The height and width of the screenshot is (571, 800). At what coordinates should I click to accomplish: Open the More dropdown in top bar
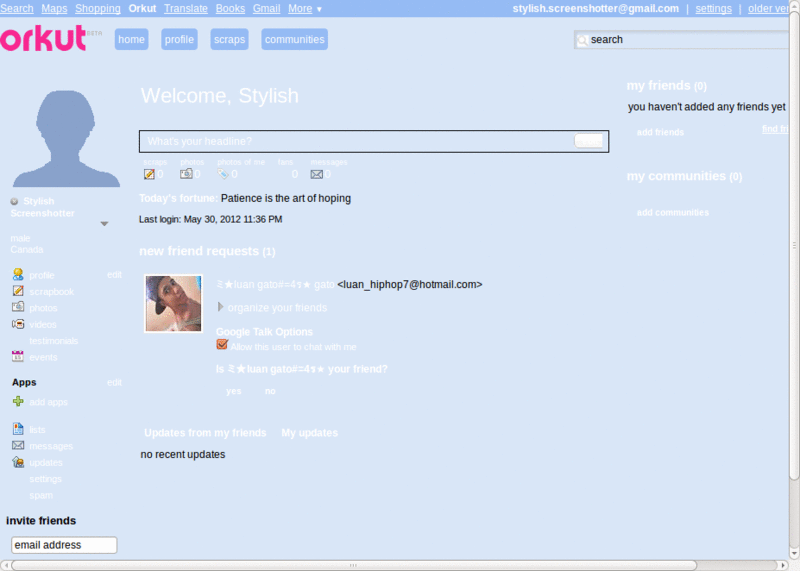click(x=305, y=9)
